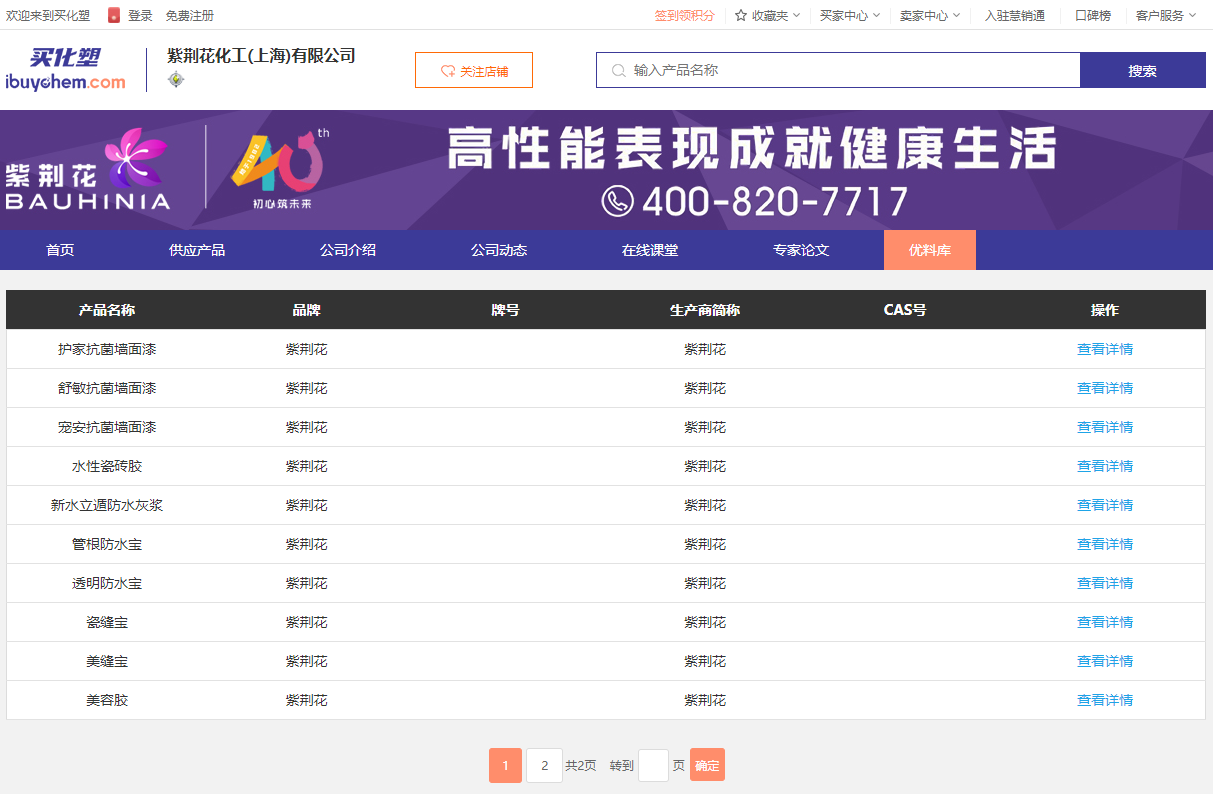Click the product name 管根防水宝
1213x794 pixels.
click(107, 544)
